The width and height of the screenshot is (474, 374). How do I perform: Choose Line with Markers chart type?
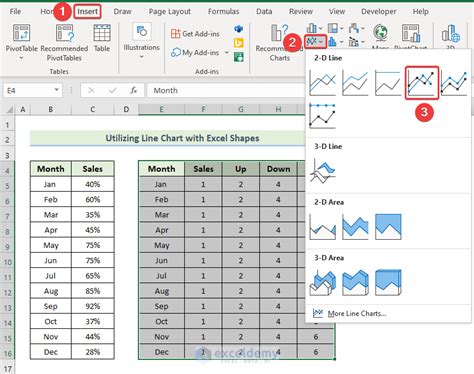click(422, 83)
